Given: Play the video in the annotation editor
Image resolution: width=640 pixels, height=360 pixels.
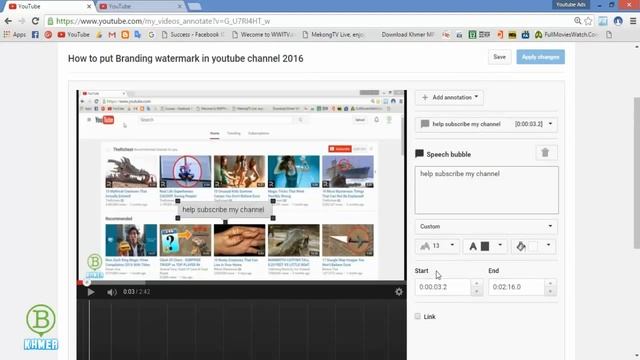Looking at the screenshot, I should pyautogui.click(x=91, y=292).
